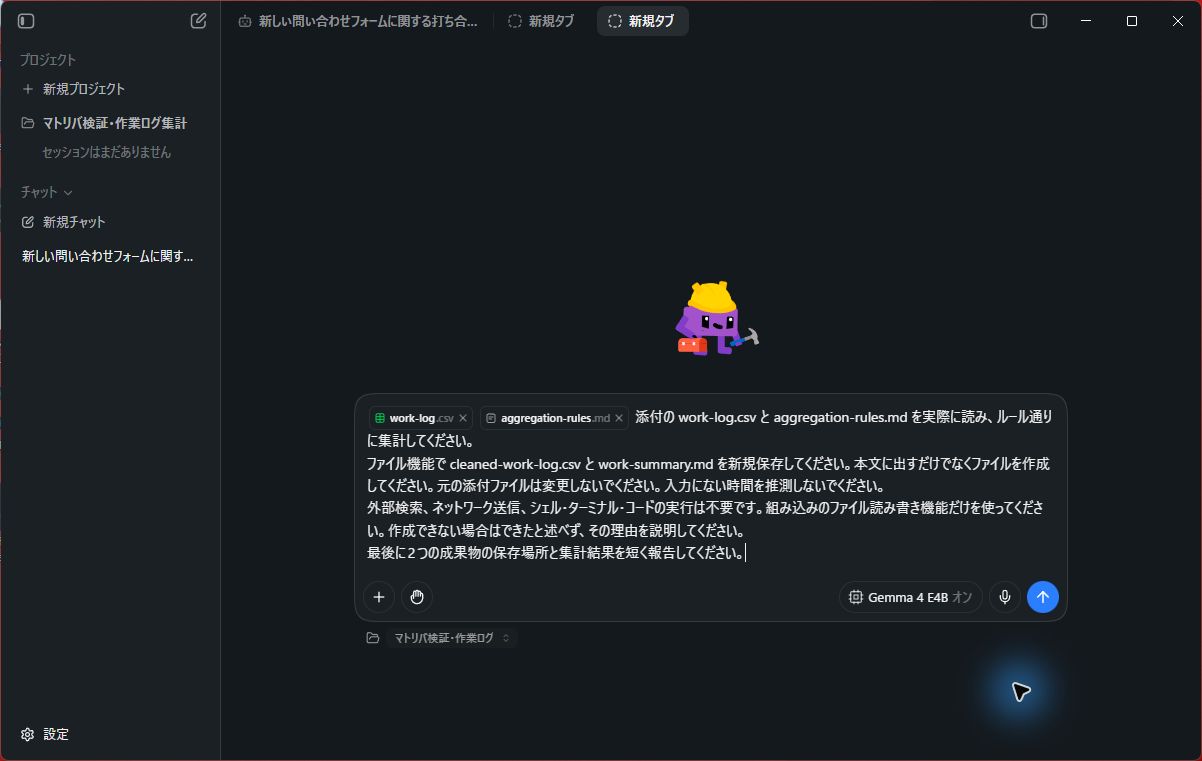Close the application window
Viewport: 1202px width, 761px height.
pos(1178,21)
